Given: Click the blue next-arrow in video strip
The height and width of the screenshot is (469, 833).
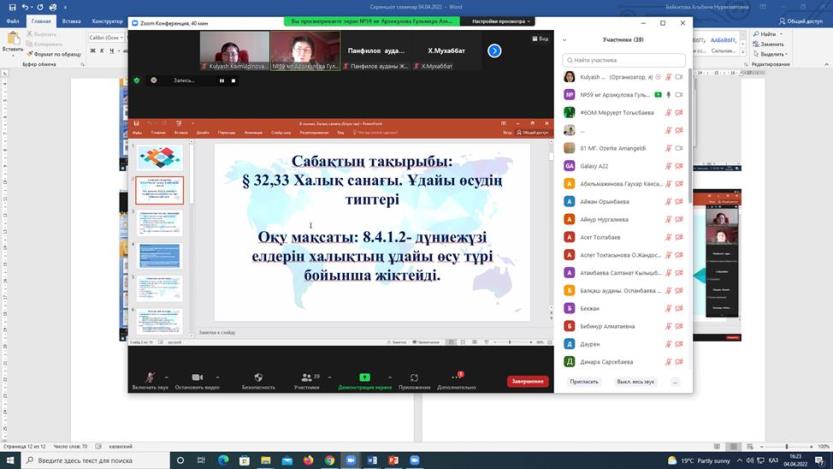Looking at the screenshot, I should [494, 50].
